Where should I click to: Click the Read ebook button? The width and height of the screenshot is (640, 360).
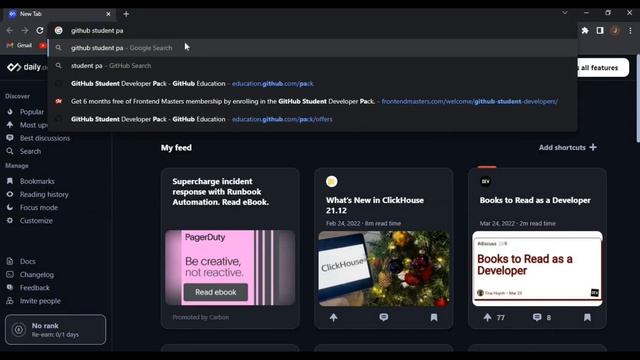[216, 292]
